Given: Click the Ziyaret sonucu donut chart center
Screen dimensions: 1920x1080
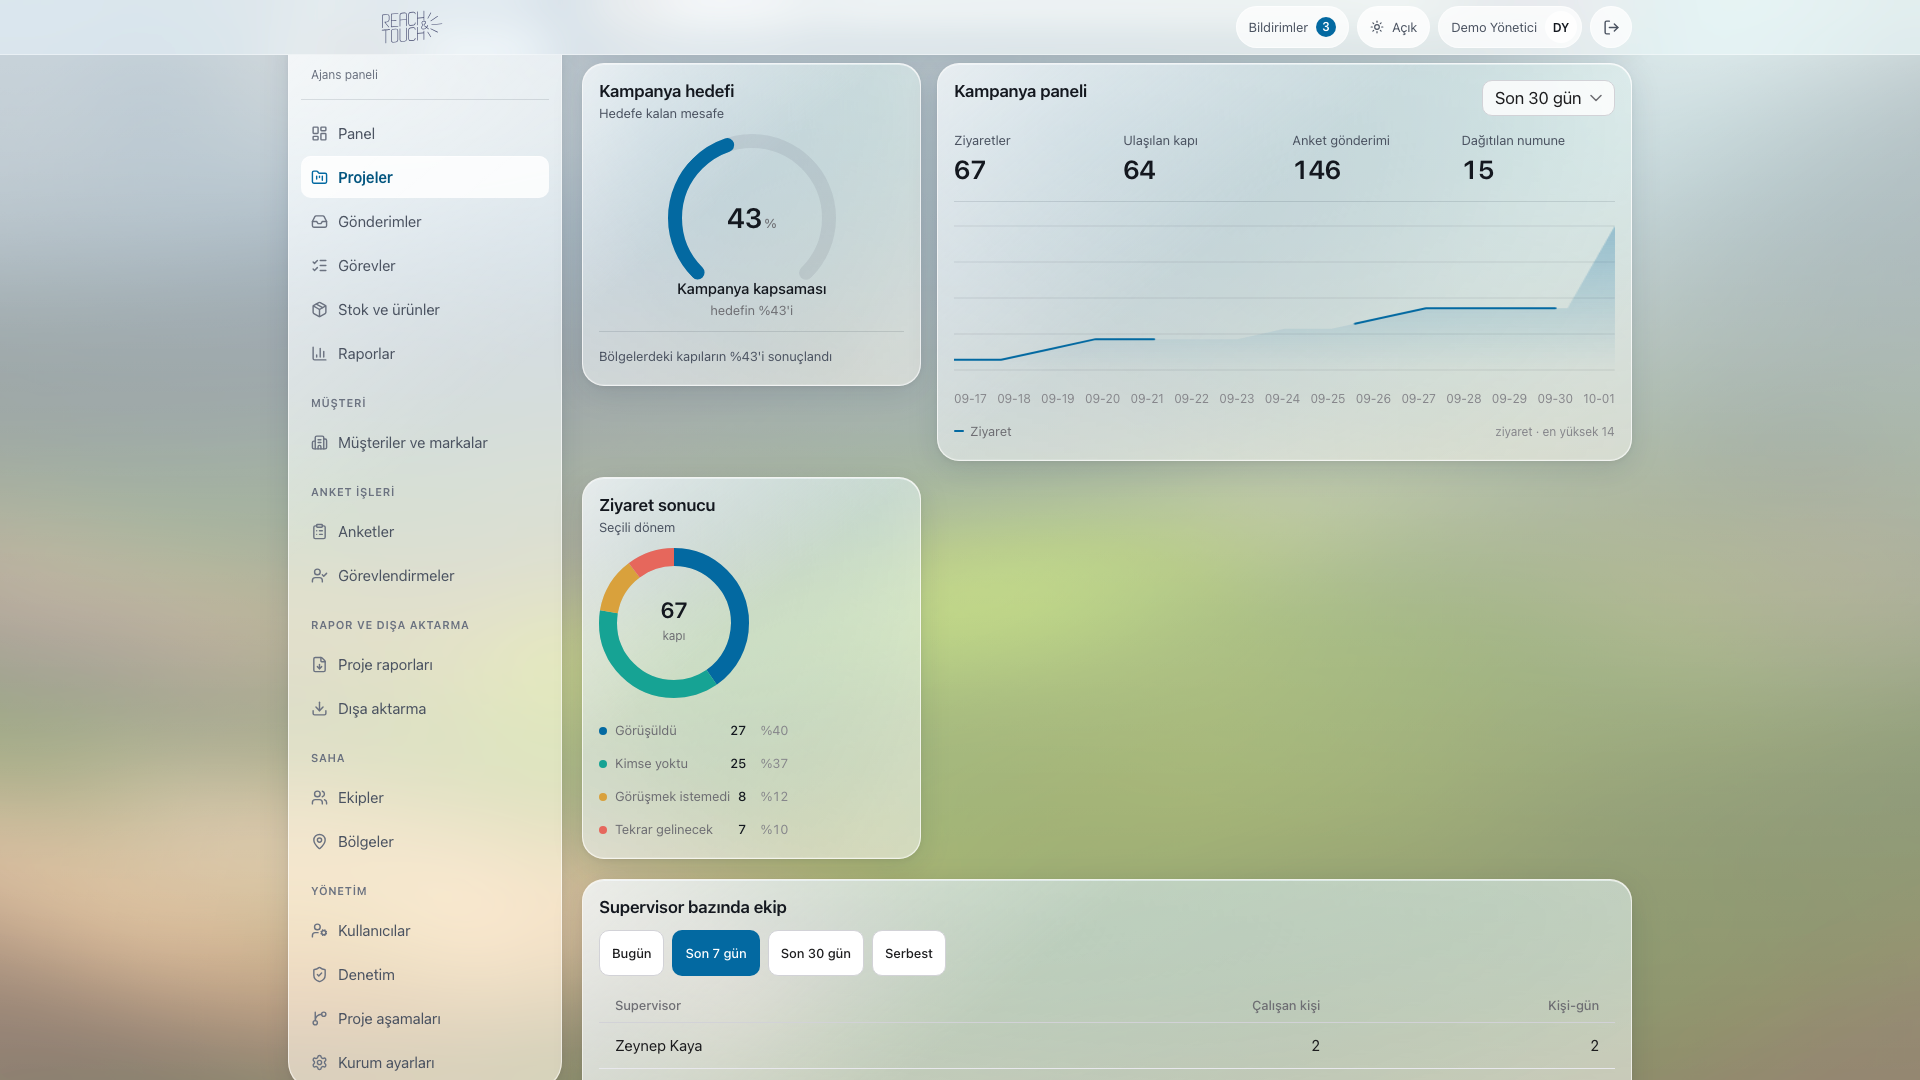Looking at the screenshot, I should [x=673, y=622].
